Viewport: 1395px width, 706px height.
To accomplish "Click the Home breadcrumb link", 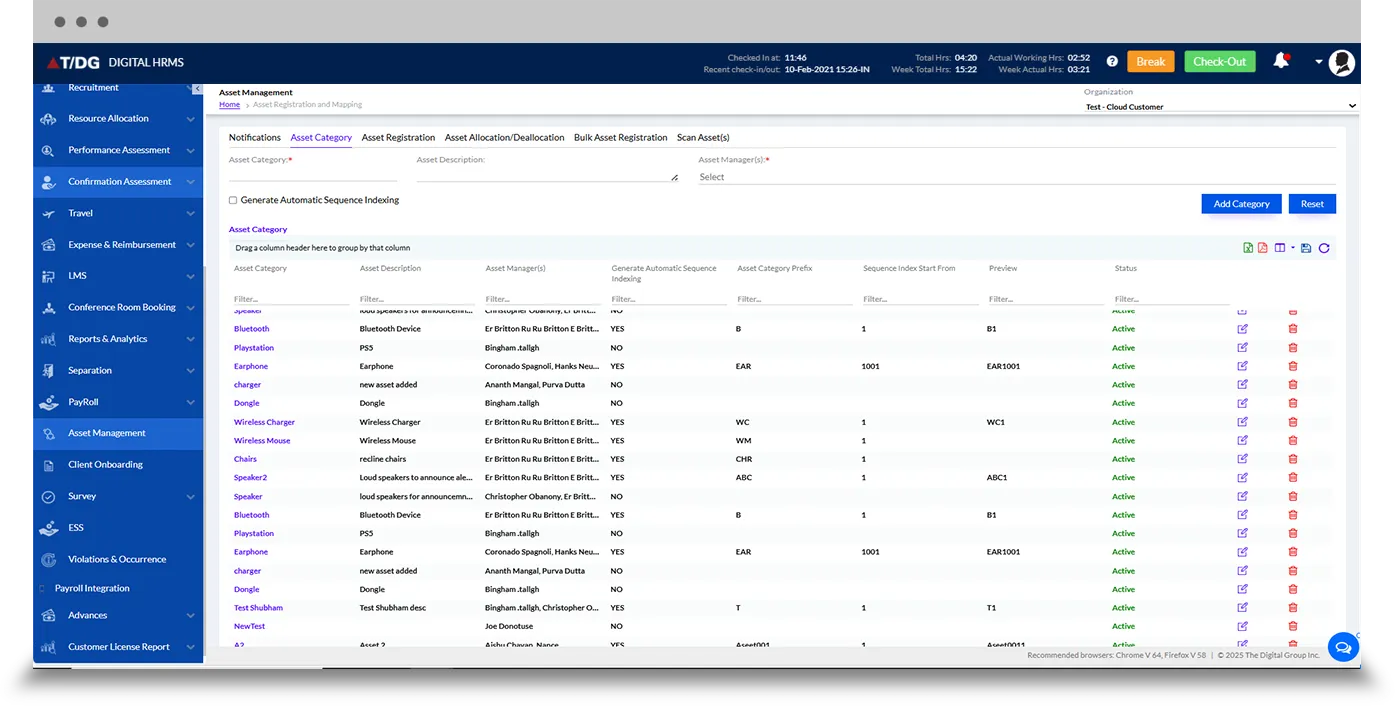I will coord(229,105).
